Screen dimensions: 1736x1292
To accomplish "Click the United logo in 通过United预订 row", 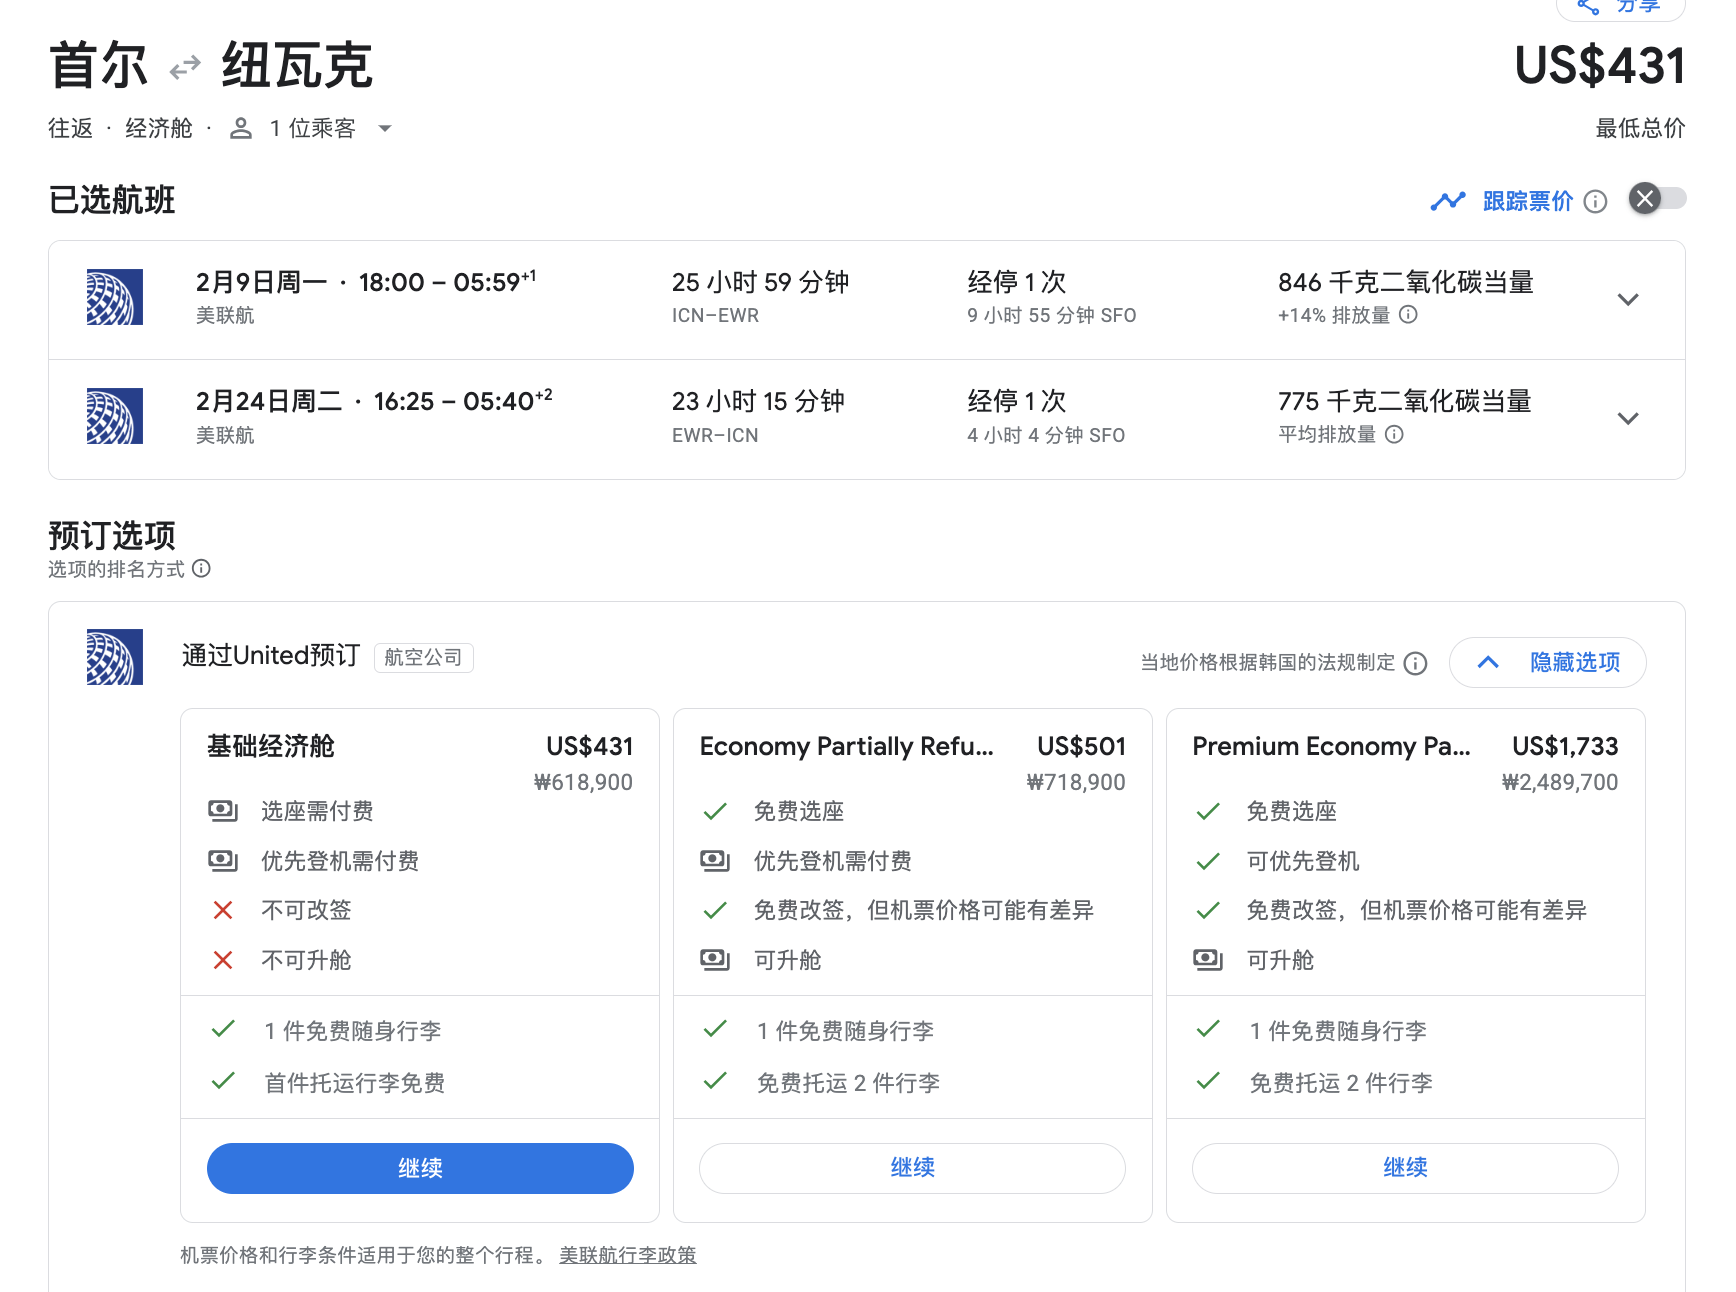I will click(115, 657).
